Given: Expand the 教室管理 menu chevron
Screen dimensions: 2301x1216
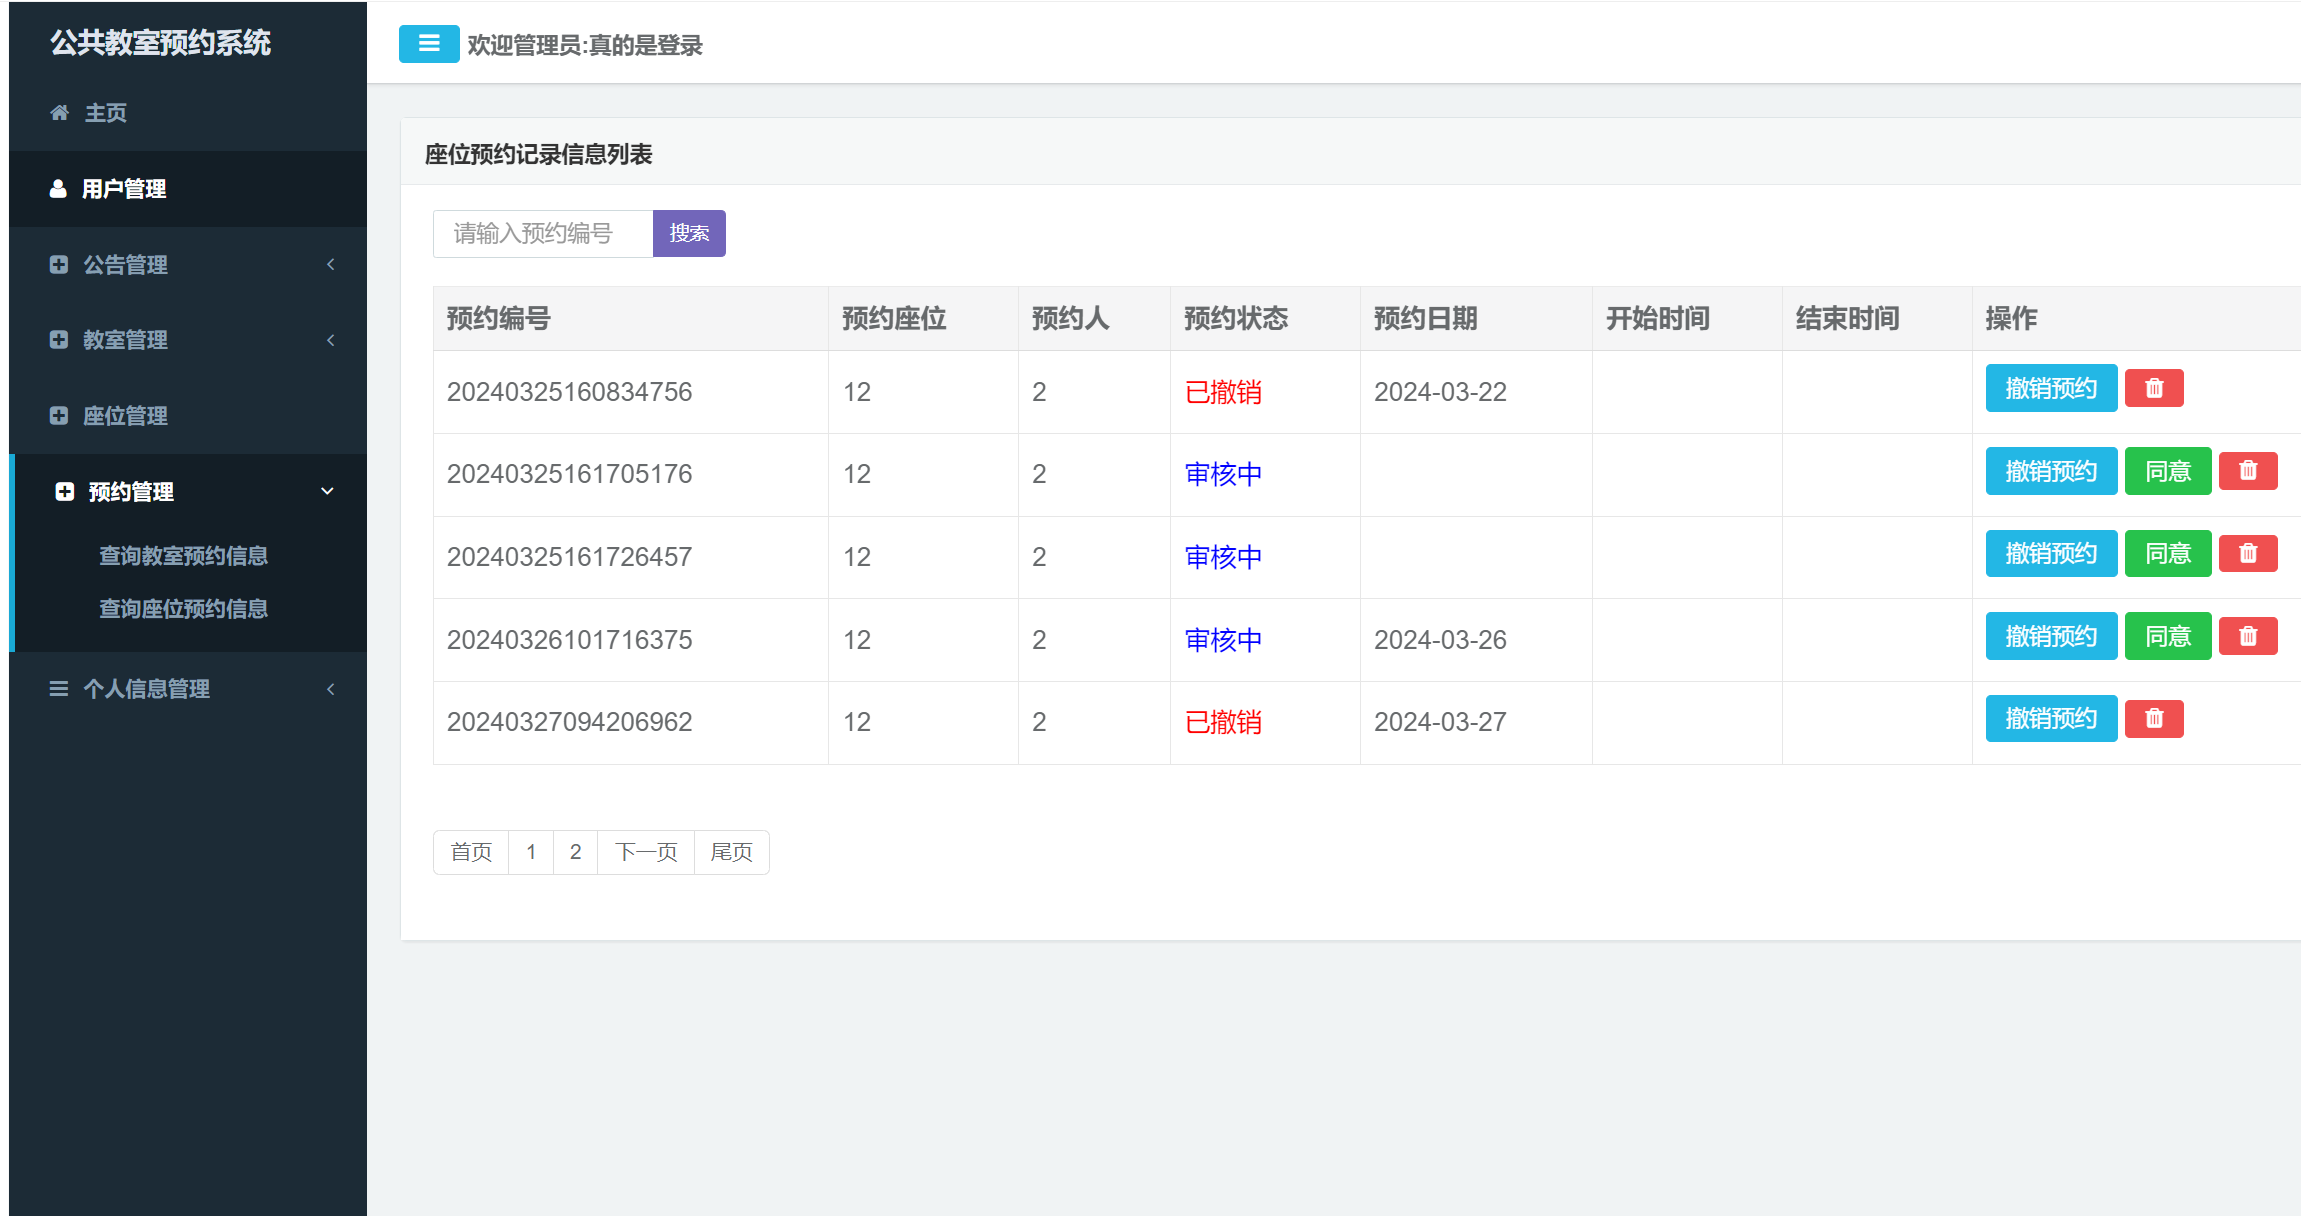Looking at the screenshot, I should coord(330,340).
